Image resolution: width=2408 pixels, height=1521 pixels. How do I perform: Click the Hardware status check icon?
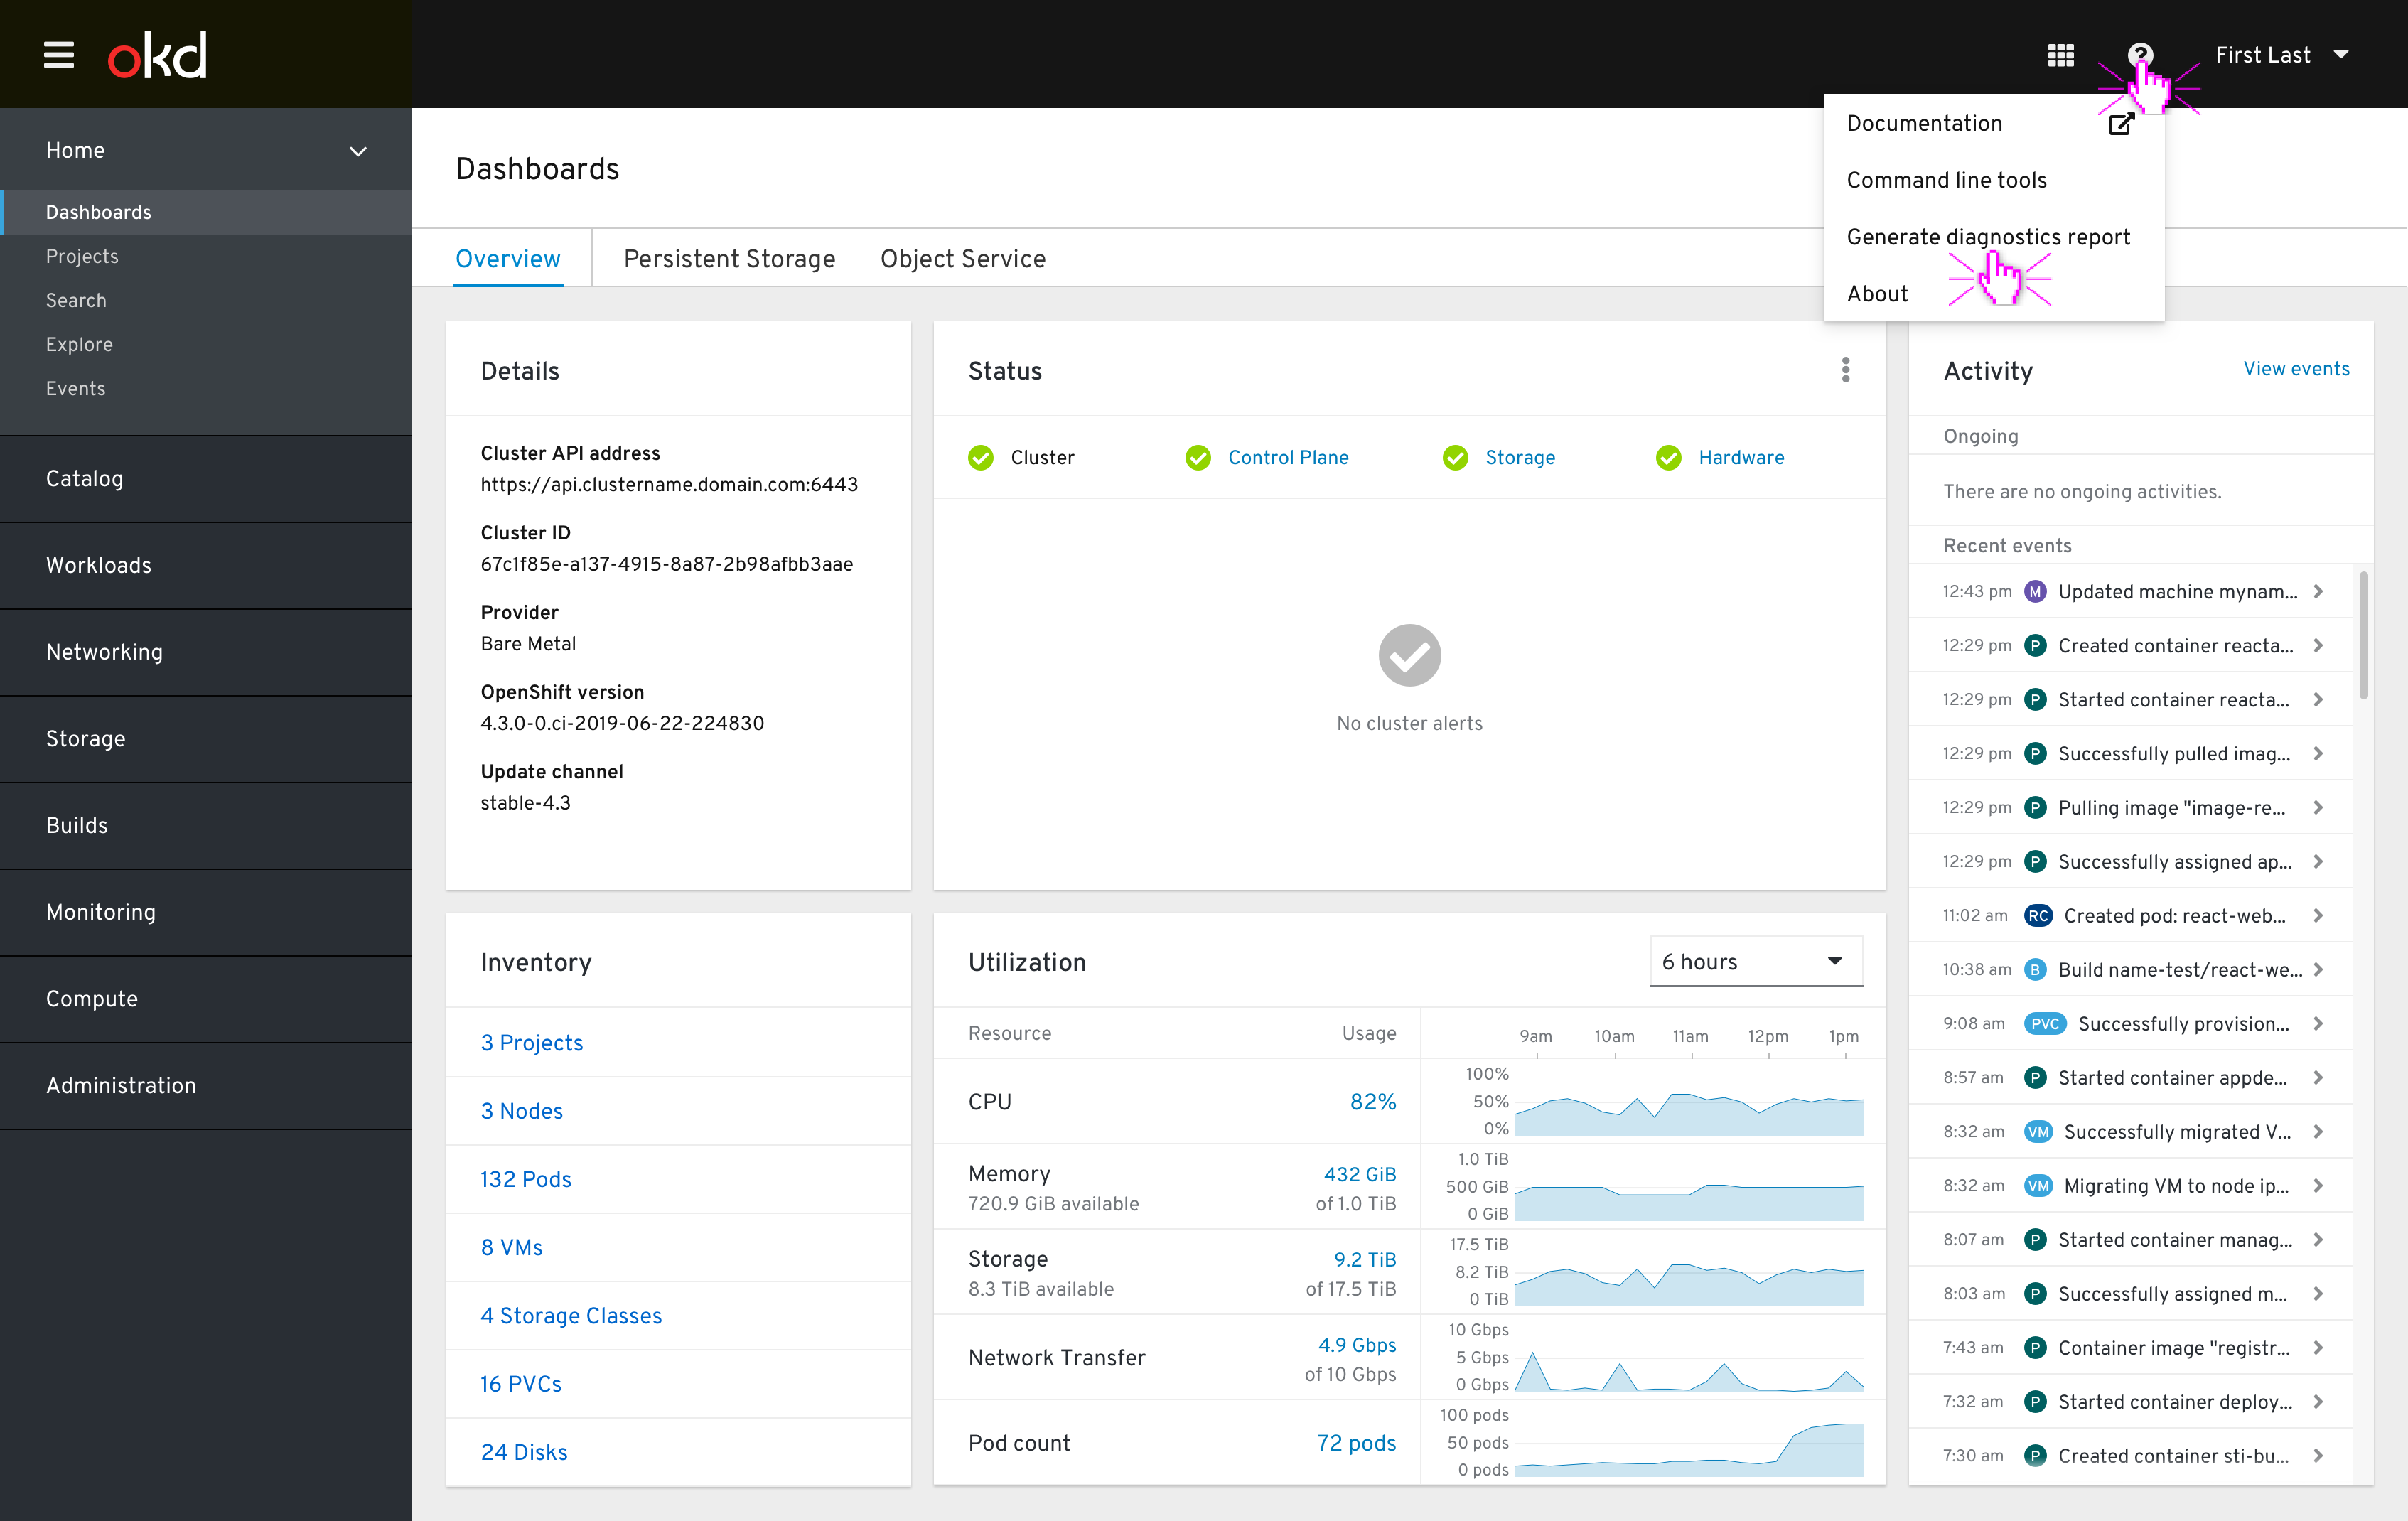(x=1667, y=457)
